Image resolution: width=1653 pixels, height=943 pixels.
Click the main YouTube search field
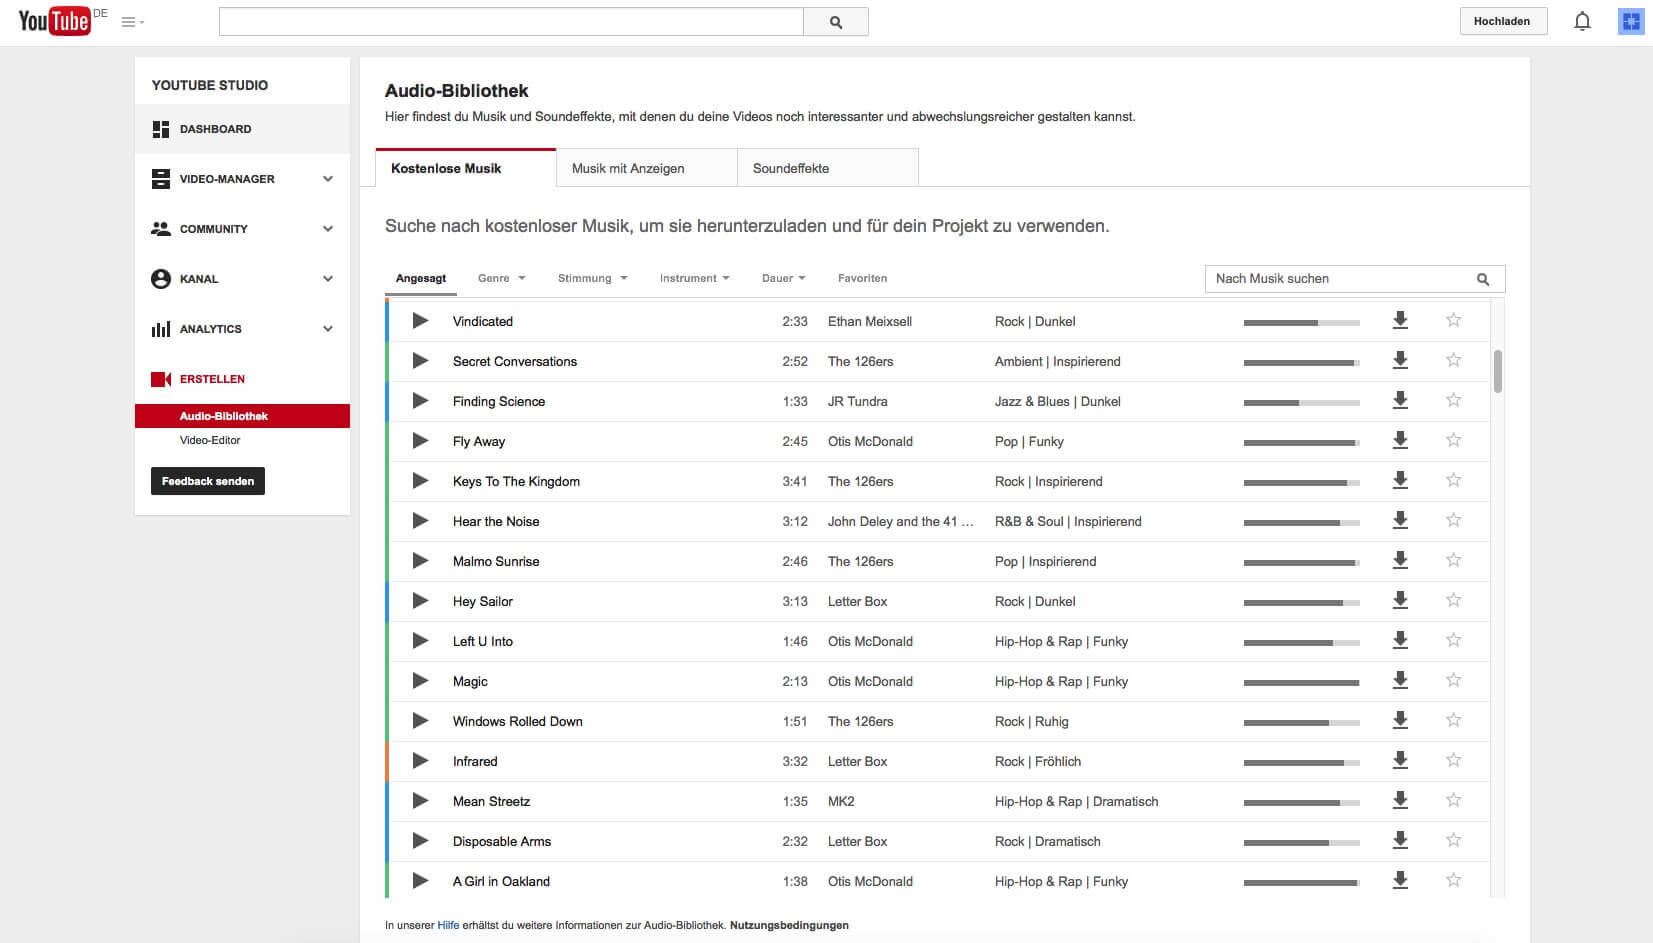coord(511,22)
